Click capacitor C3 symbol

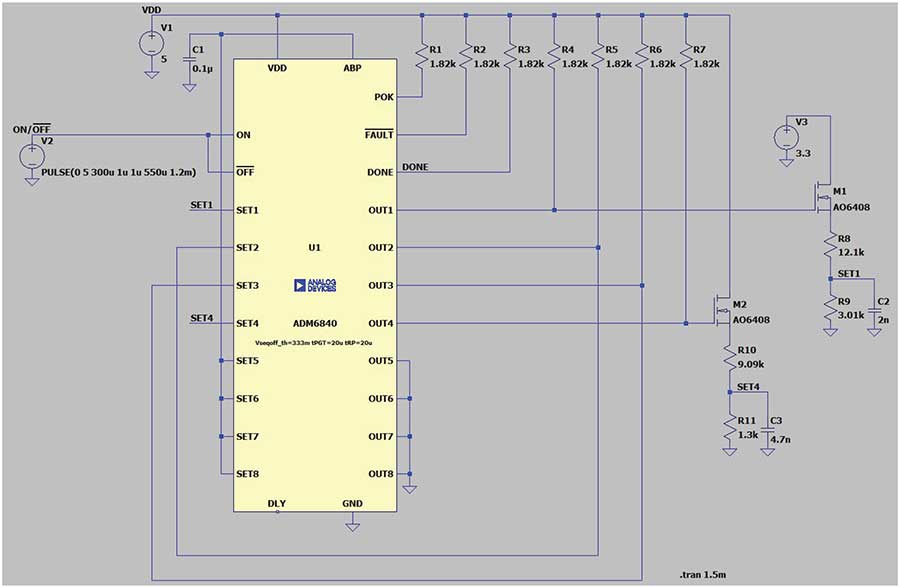[x=767, y=430]
